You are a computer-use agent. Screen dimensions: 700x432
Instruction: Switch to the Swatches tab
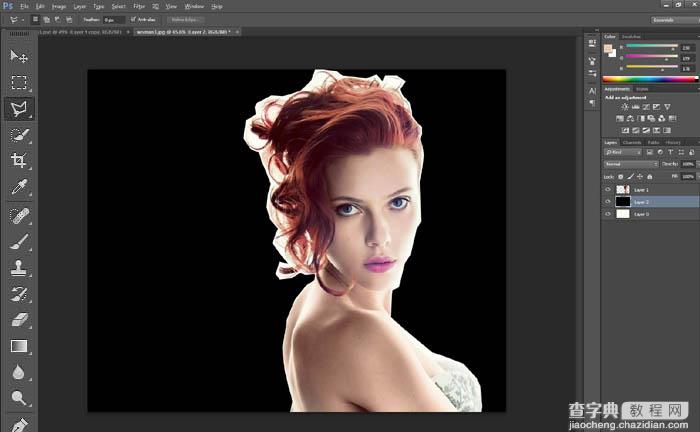[631, 37]
